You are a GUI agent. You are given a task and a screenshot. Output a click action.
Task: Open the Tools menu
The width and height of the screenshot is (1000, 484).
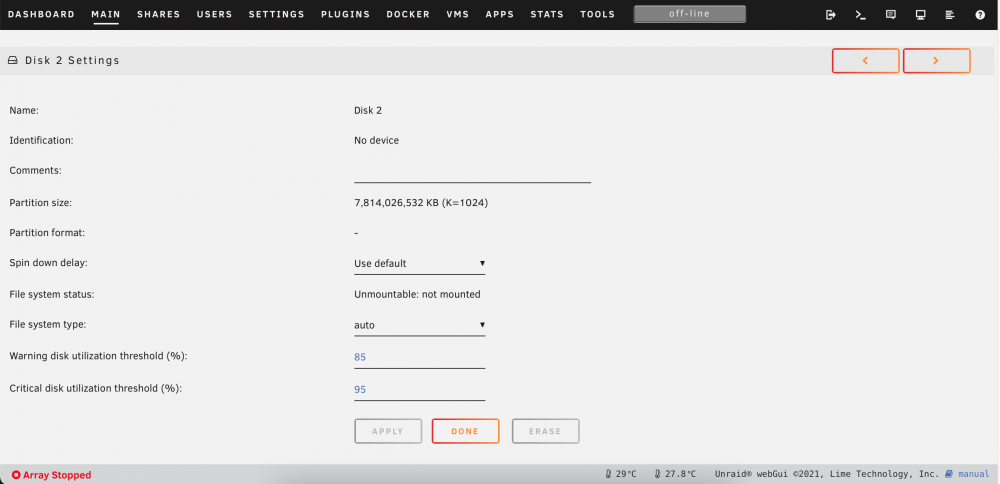pos(598,14)
